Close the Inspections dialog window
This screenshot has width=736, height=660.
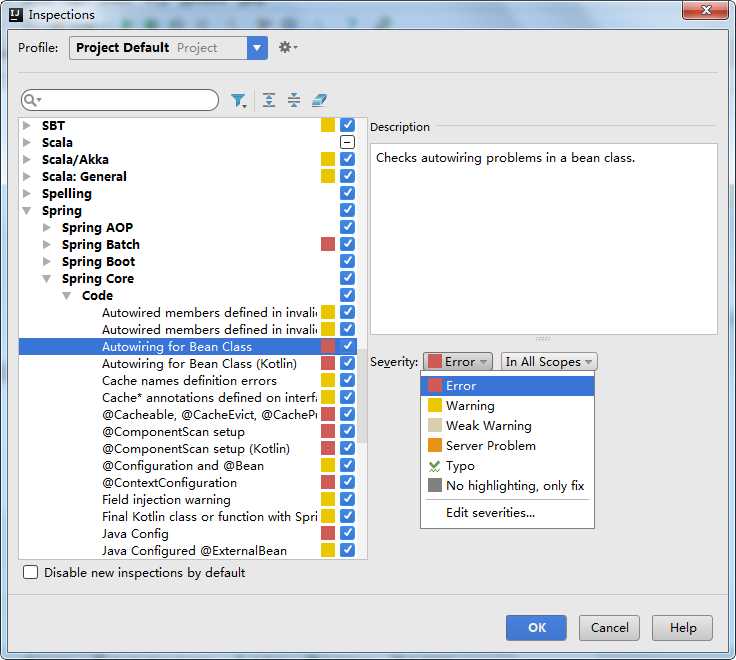pos(705,10)
